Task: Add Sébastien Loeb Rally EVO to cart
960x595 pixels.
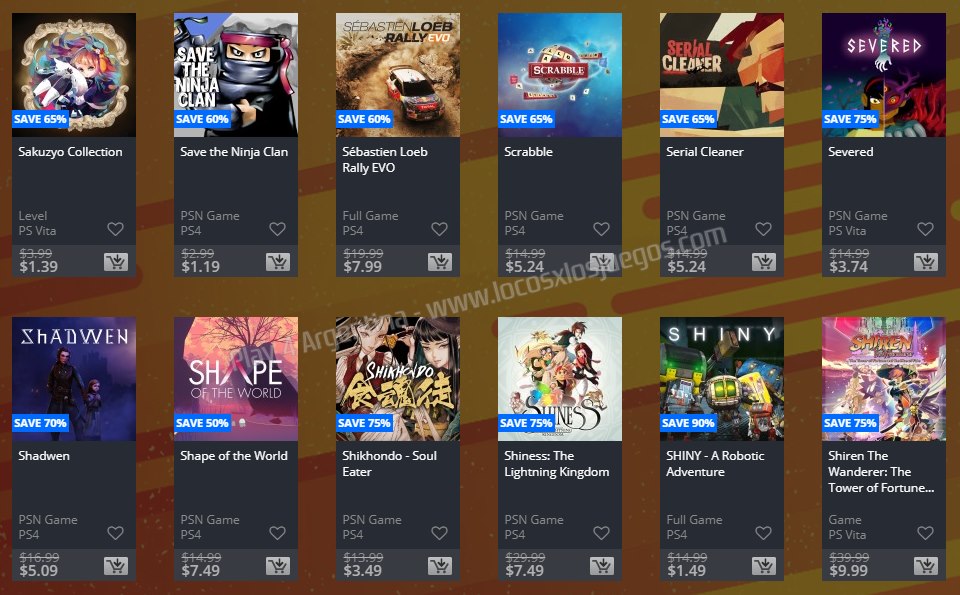Action: (x=440, y=262)
